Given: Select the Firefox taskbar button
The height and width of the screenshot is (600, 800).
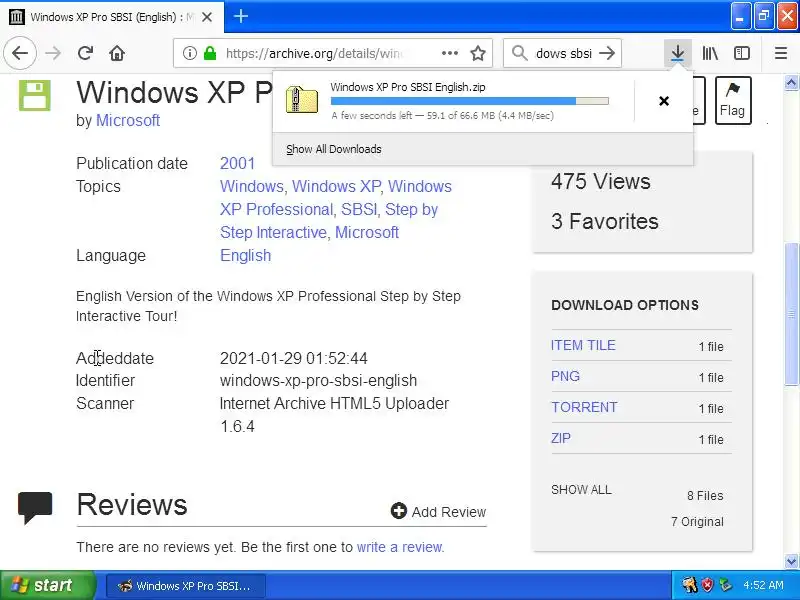Looking at the screenshot, I should point(186,586).
